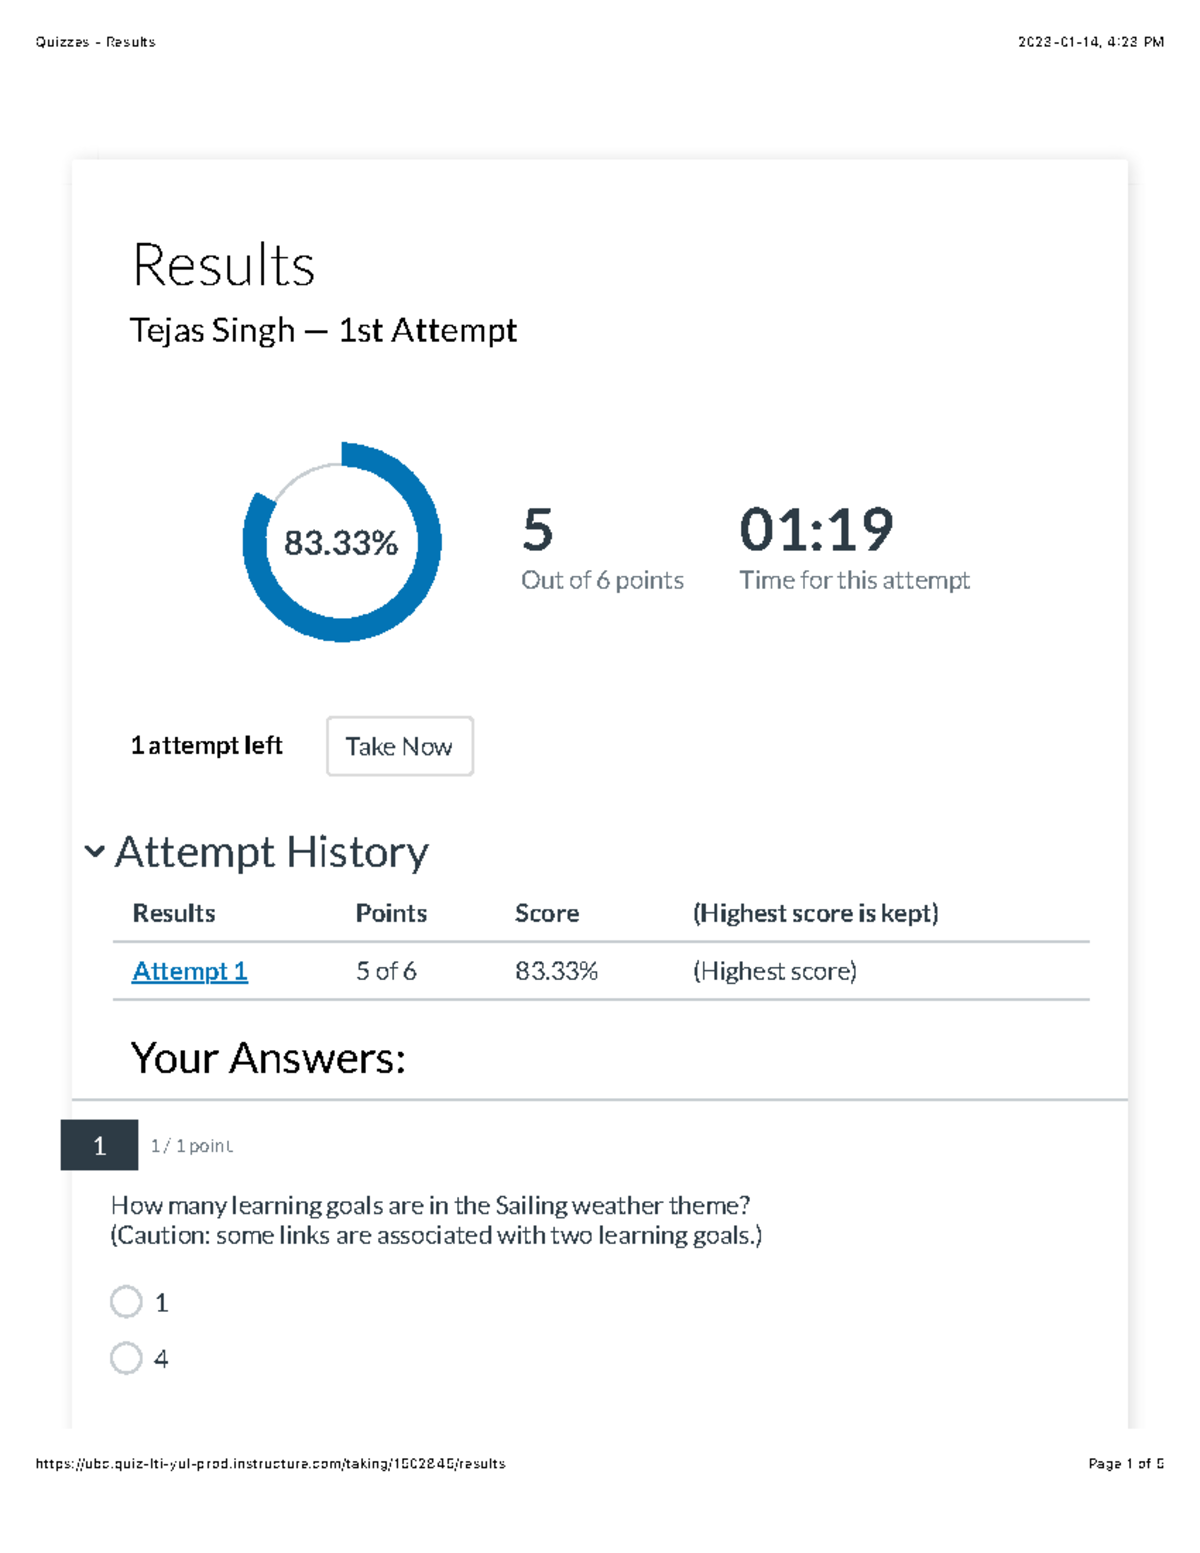Click the 83.33% score donut chart
1200x1553 pixels.
pyautogui.click(x=344, y=542)
